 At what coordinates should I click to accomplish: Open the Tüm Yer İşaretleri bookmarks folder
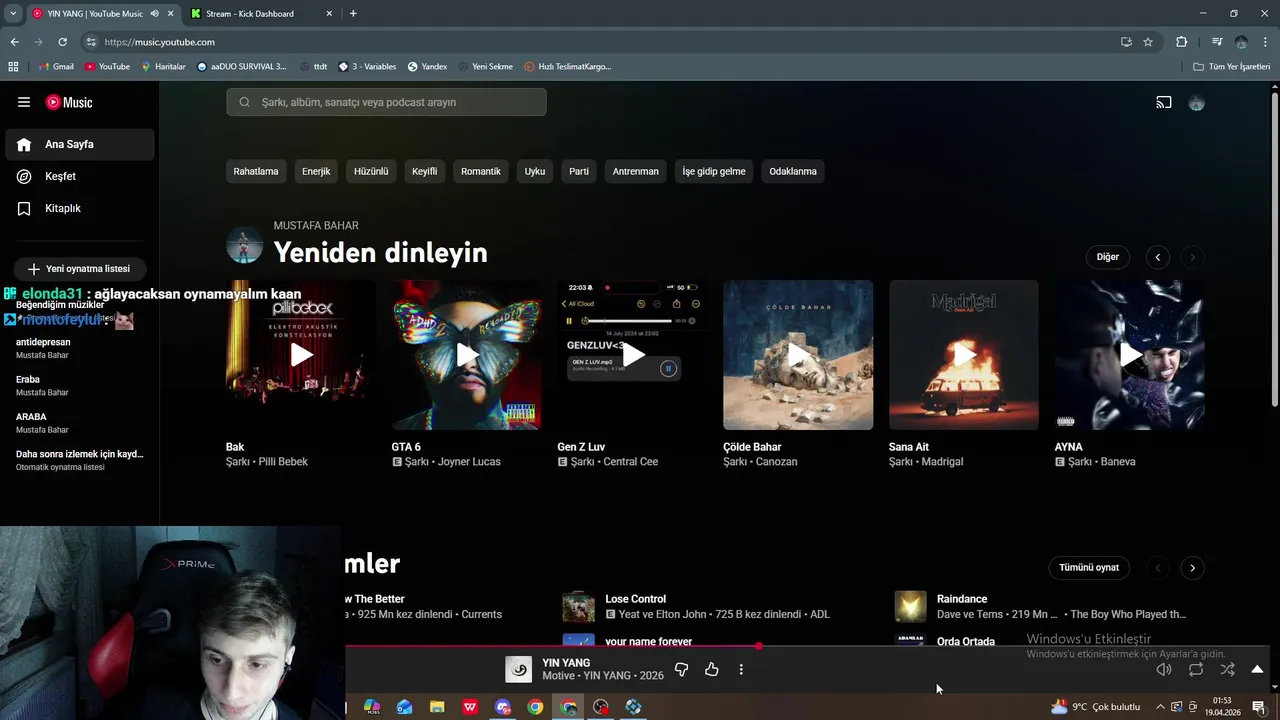(1232, 67)
